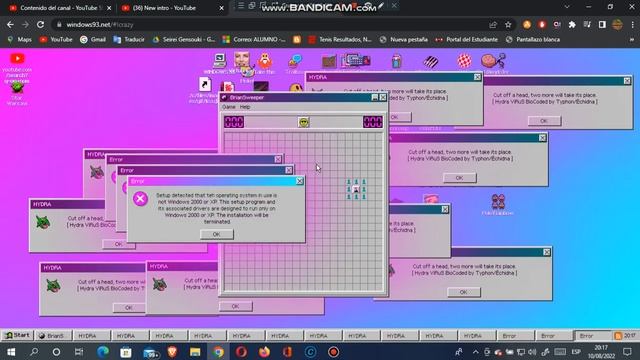Open the white shortcut-arrow file desktop icon
640x360 pixels.
pos(205,84)
